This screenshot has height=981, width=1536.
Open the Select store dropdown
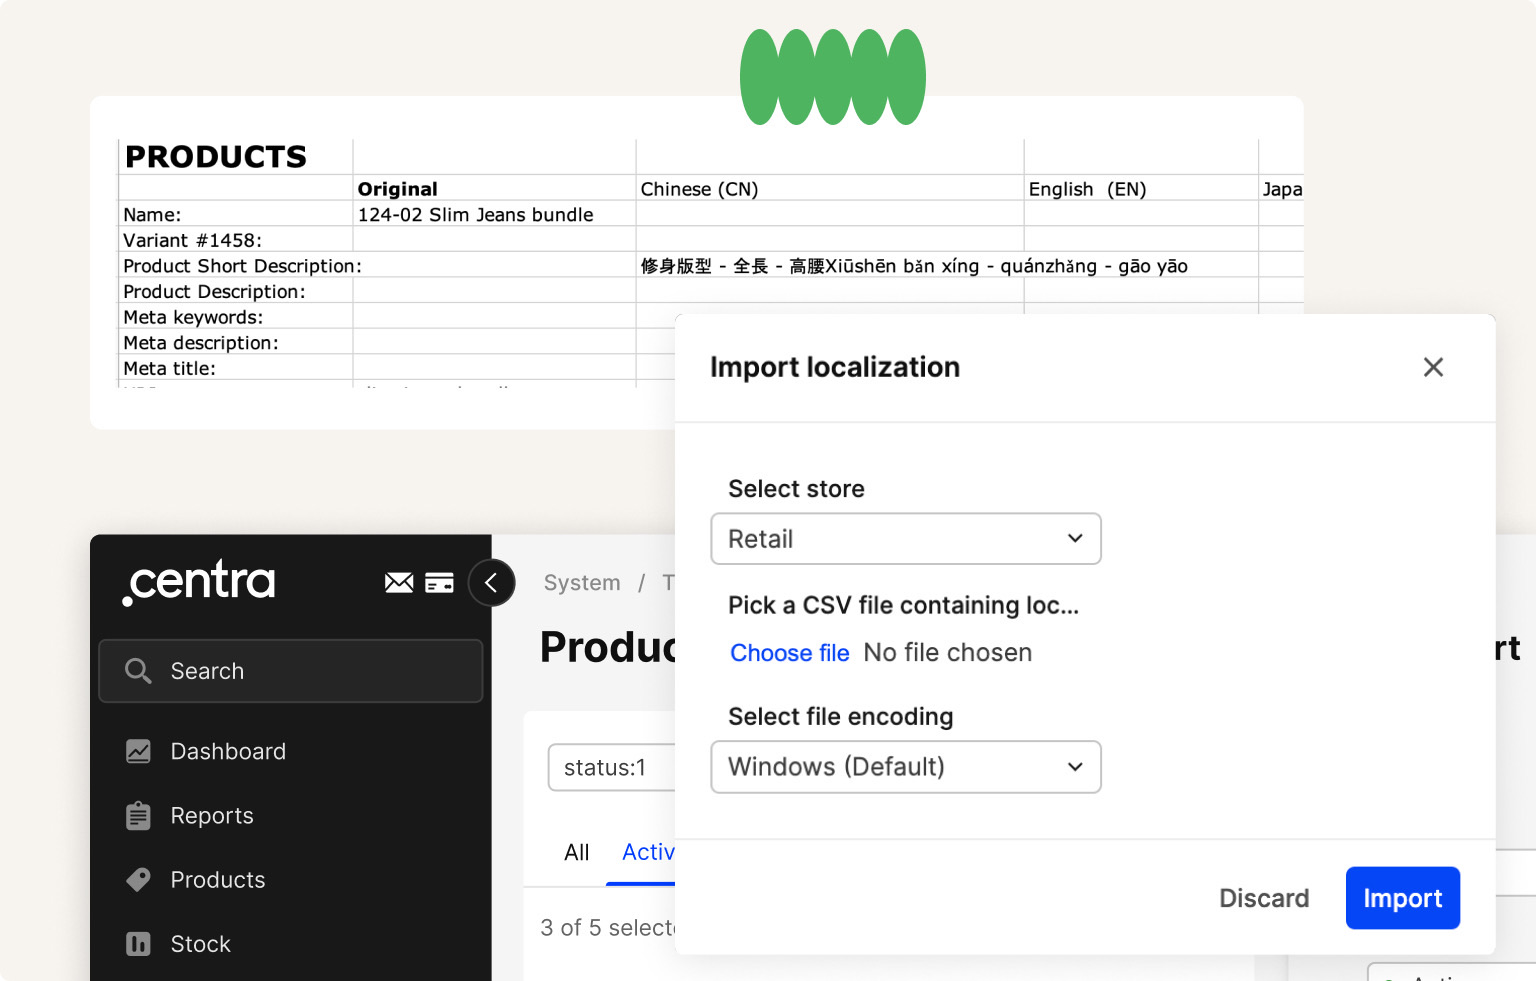click(905, 539)
